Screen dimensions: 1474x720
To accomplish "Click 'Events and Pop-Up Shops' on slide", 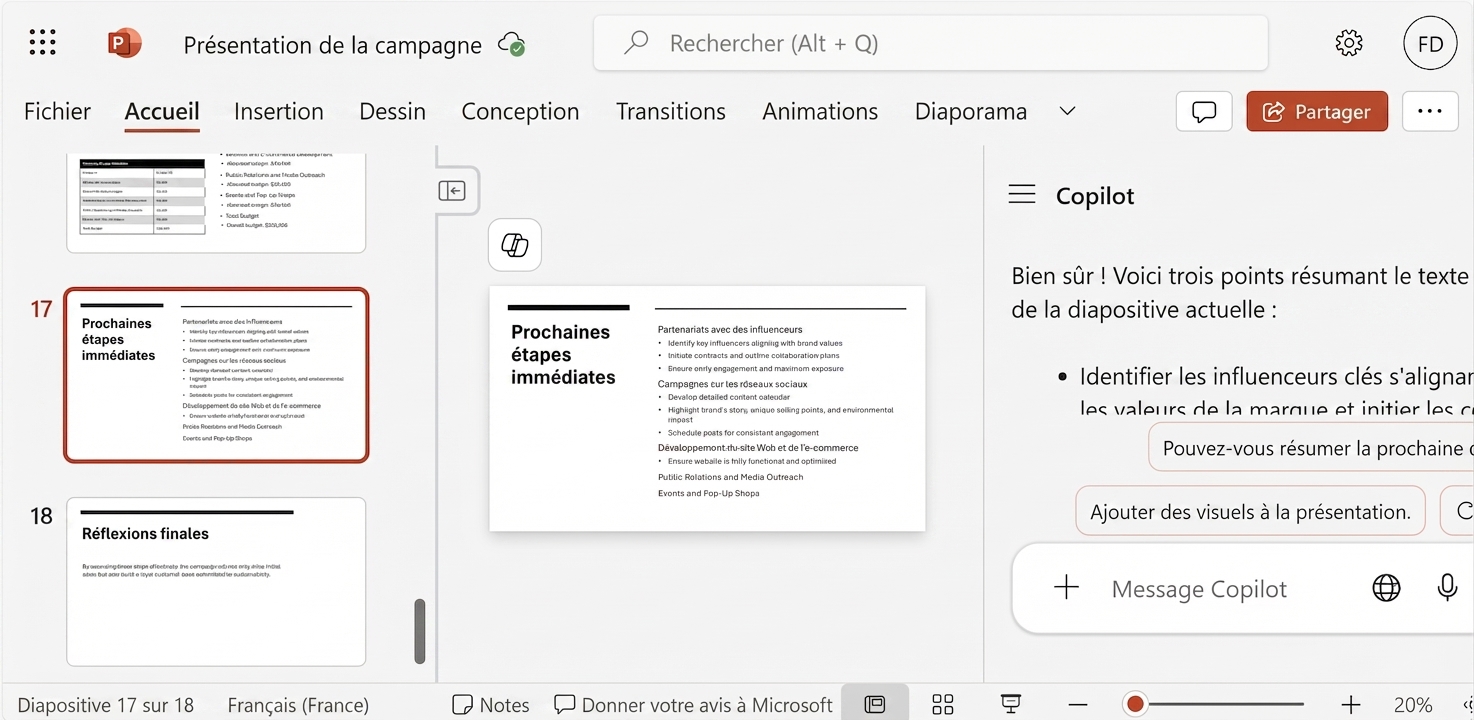I will pos(708,493).
